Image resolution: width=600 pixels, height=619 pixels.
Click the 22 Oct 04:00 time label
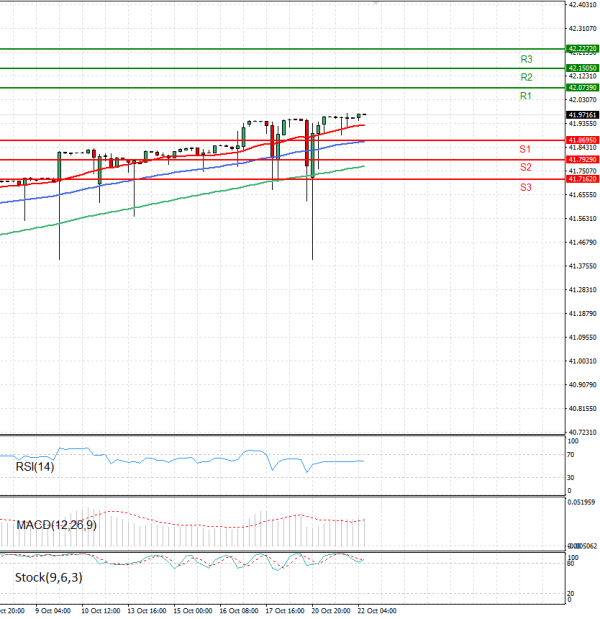click(377, 610)
